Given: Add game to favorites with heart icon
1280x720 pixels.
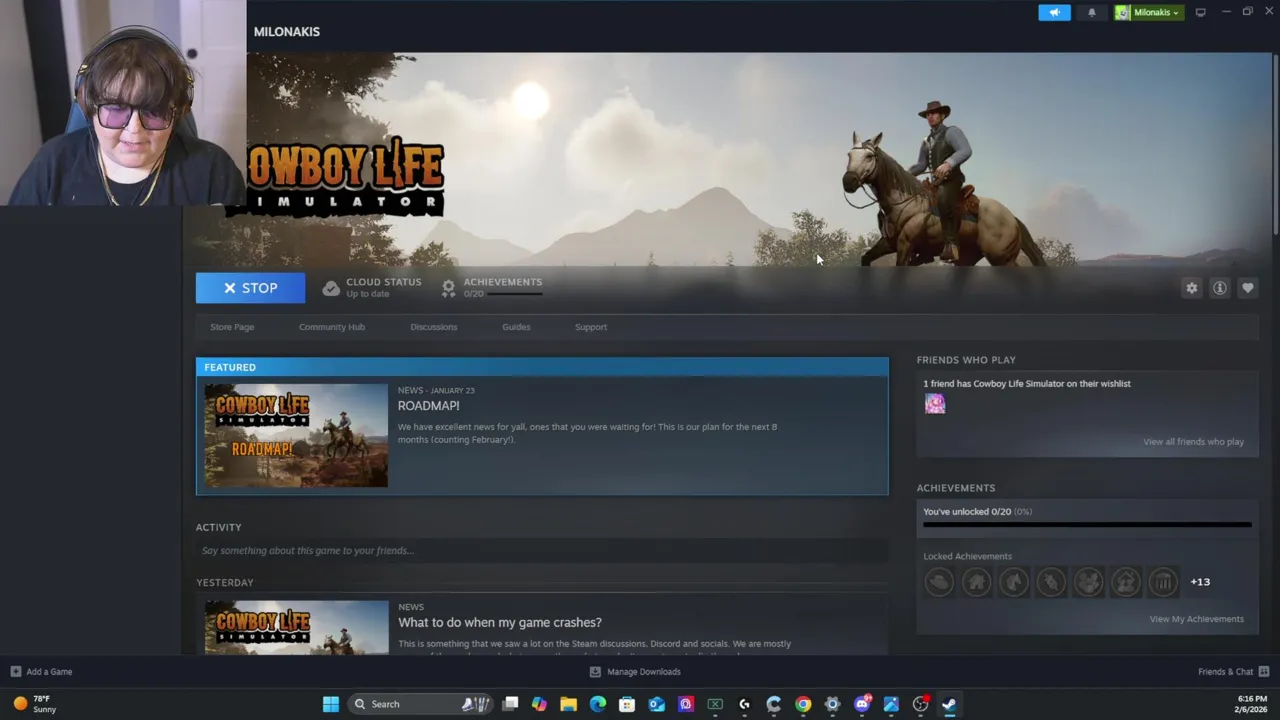Looking at the screenshot, I should pyautogui.click(x=1247, y=288).
